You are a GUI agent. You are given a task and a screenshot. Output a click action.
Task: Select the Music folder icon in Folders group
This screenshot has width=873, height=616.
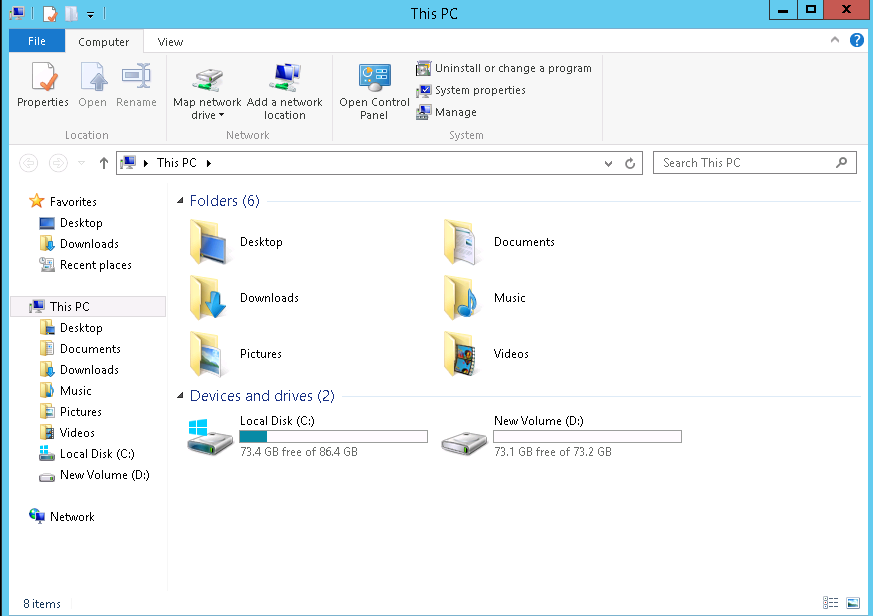pyautogui.click(x=462, y=298)
